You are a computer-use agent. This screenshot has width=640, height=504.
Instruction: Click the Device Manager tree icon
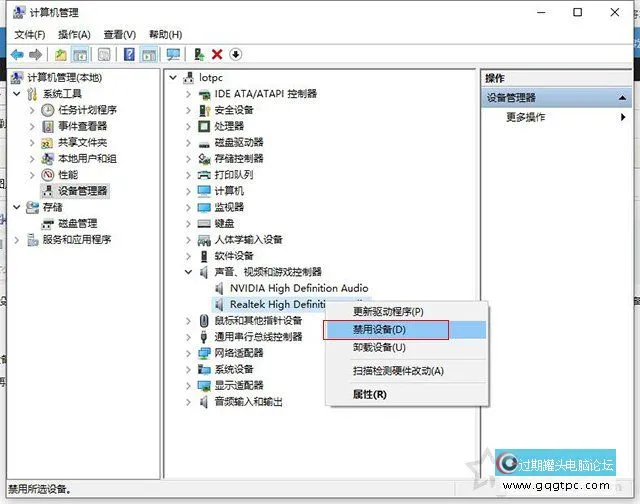[x=48, y=191]
